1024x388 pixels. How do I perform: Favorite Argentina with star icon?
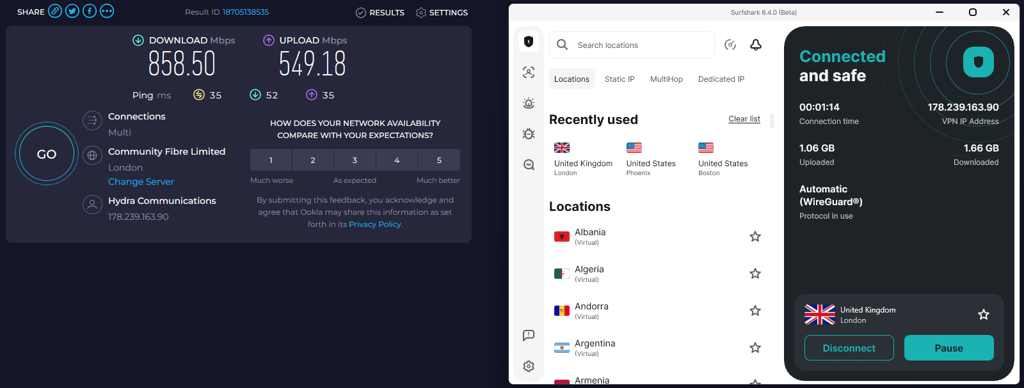coord(755,348)
